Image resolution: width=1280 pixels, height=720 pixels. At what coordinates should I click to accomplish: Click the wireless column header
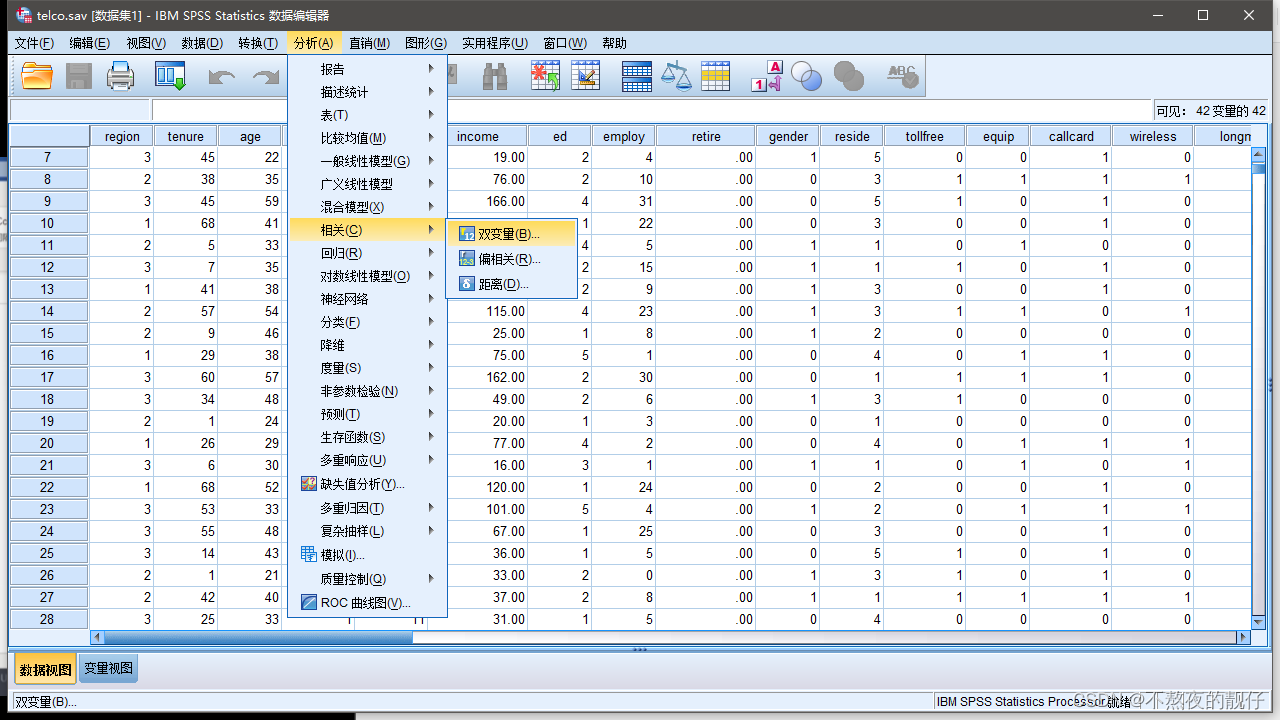pyautogui.click(x=1153, y=137)
